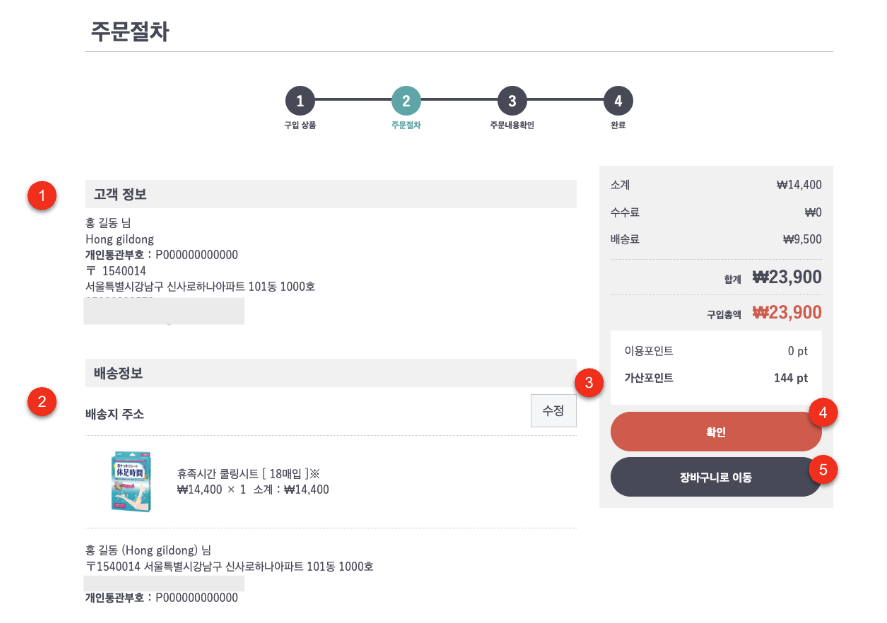Confirm order with red 확인 button
This screenshot has height=623, width=887.
[716, 432]
